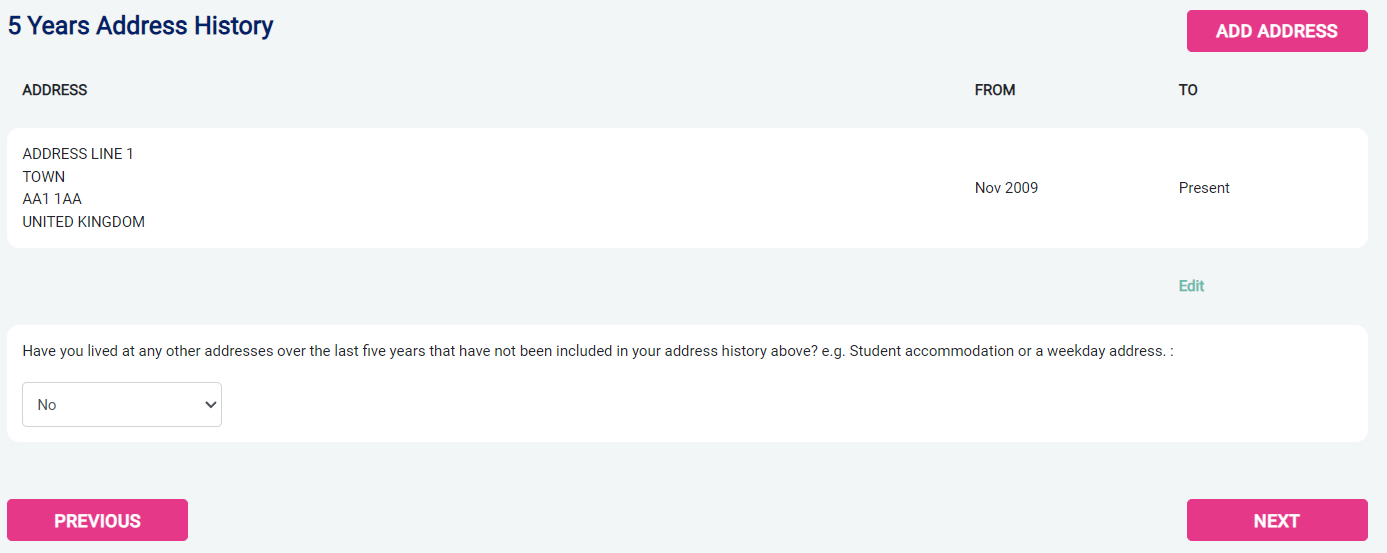This screenshot has width=1387, height=553.
Task: Click the word Years in the page heading
Action: [x=59, y=26]
